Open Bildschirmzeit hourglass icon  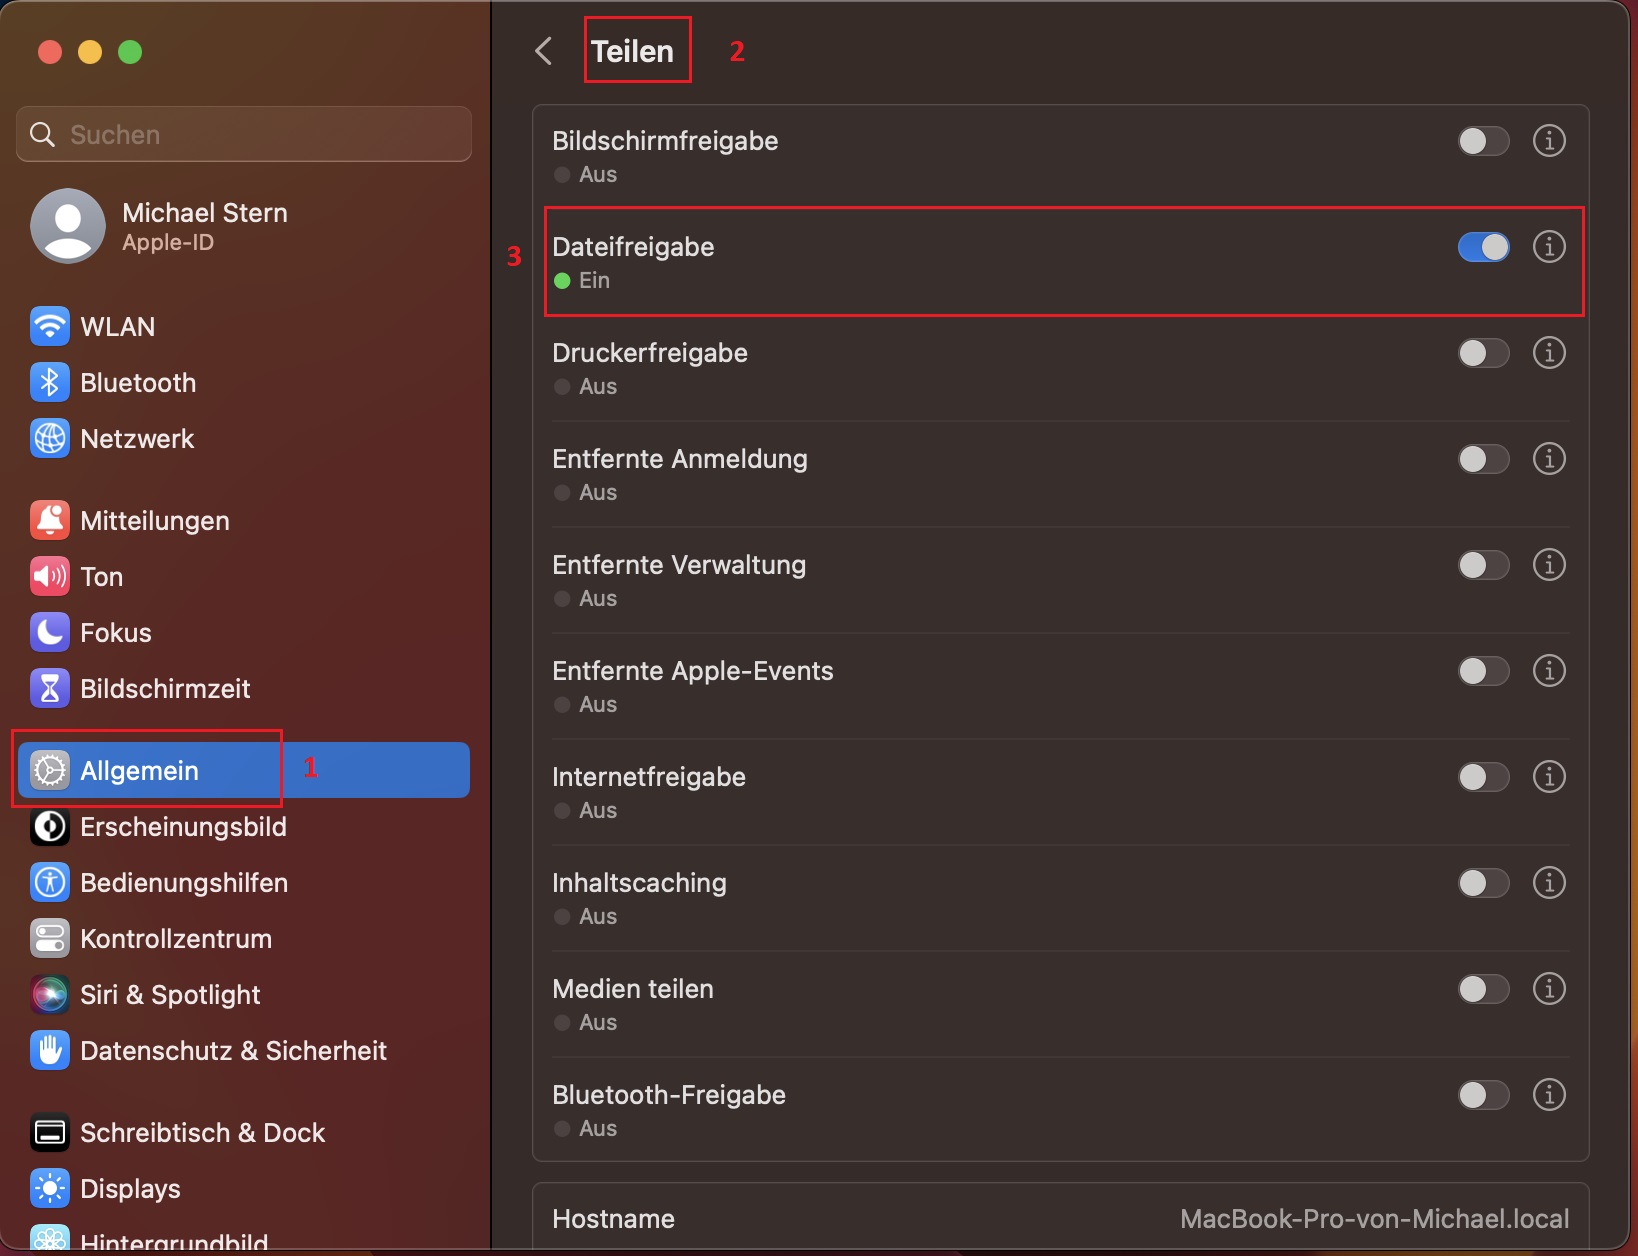50,688
